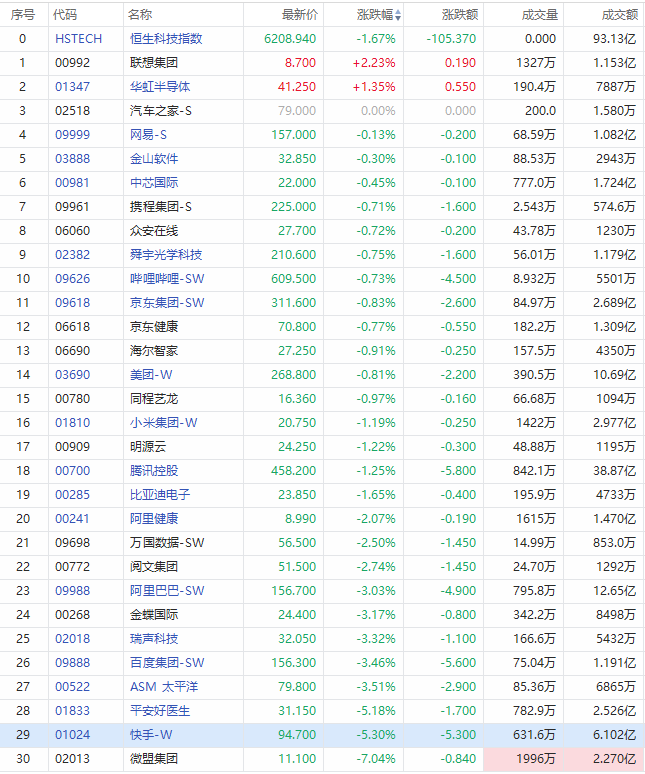Click the 序号 column header
This screenshot has width=645, height=774.
(x=23, y=15)
